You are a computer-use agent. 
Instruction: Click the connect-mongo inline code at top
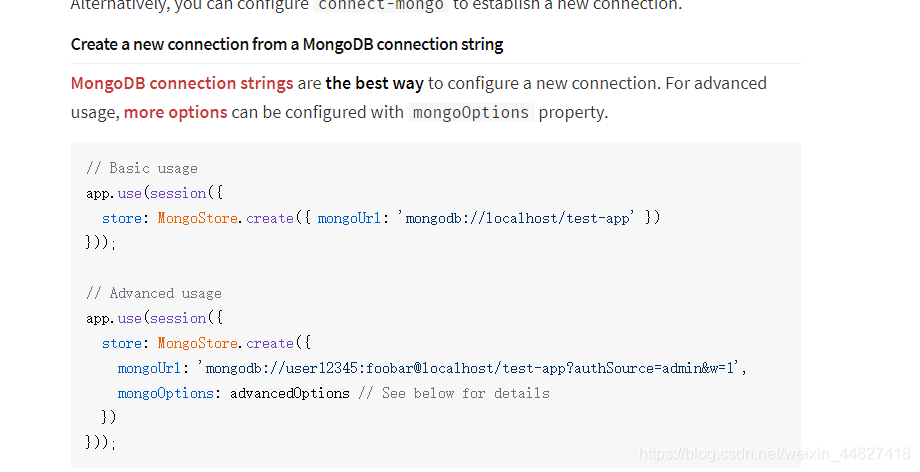pos(381,5)
